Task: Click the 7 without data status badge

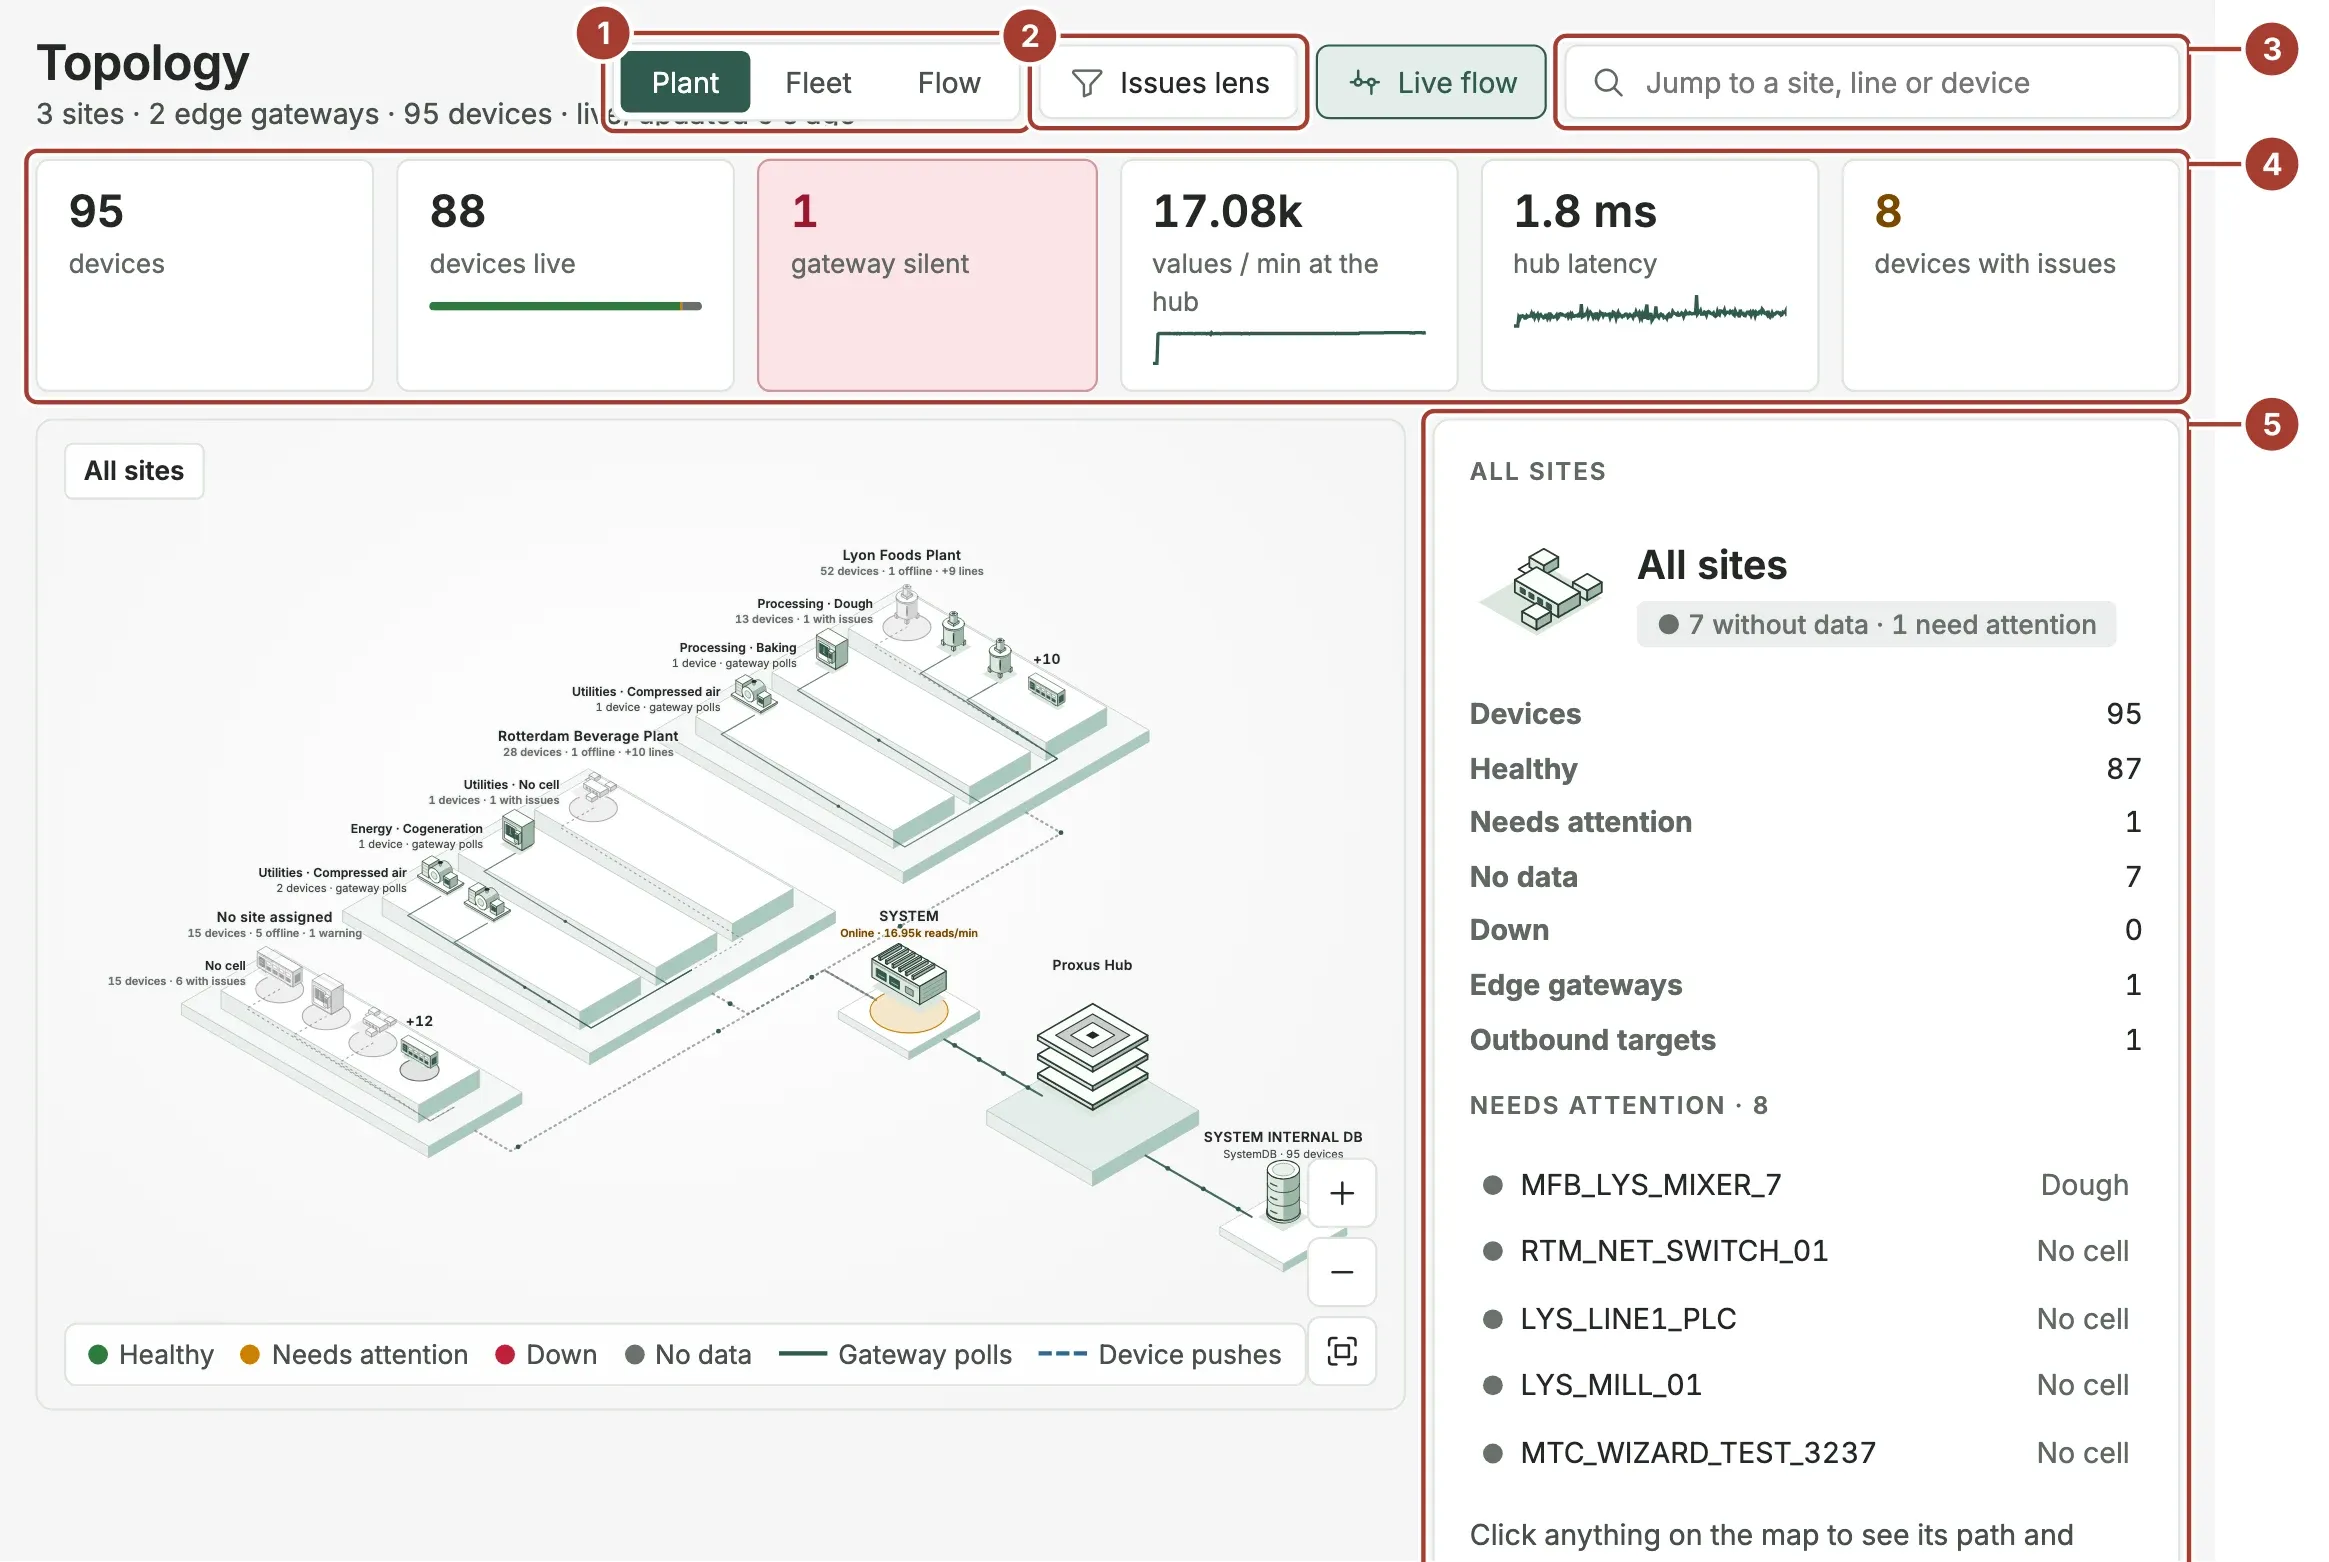Action: click(1876, 624)
